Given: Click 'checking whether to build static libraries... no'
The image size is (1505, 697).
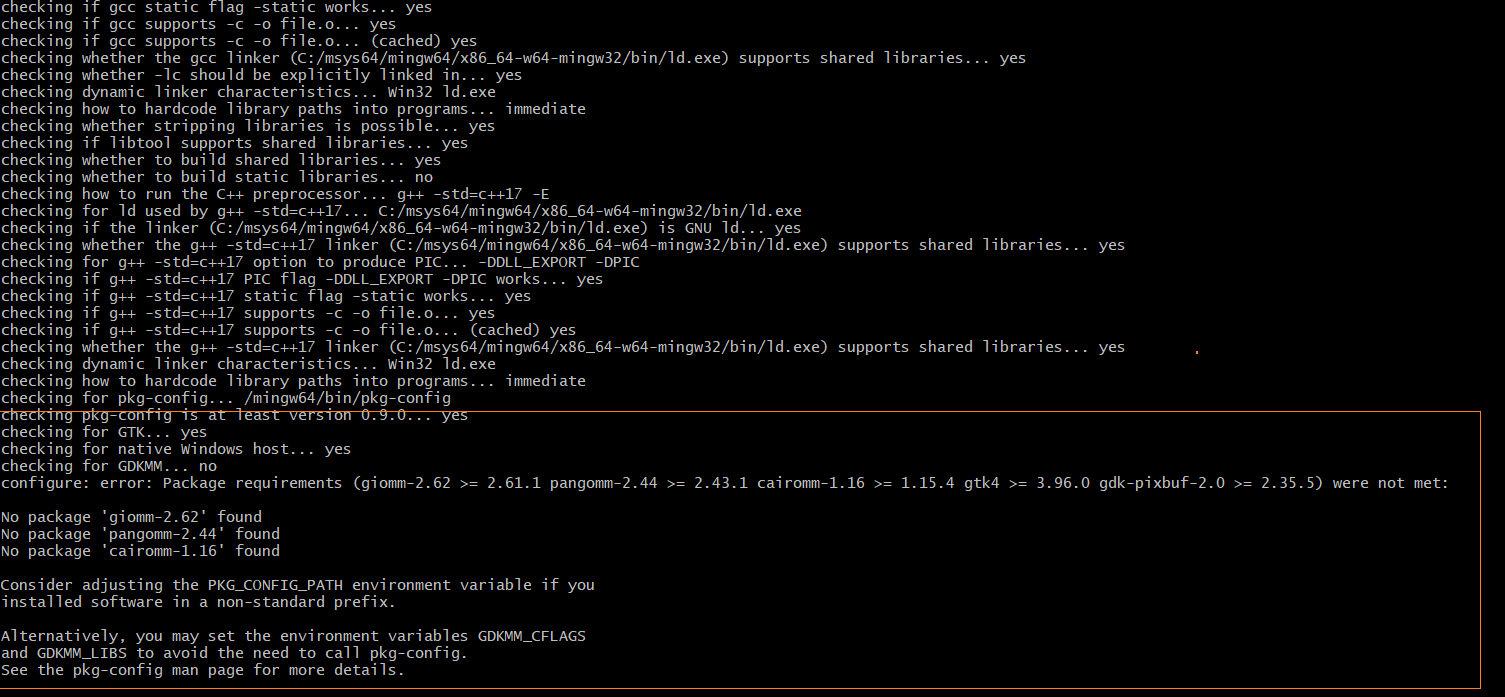Looking at the screenshot, I should coord(217,177).
